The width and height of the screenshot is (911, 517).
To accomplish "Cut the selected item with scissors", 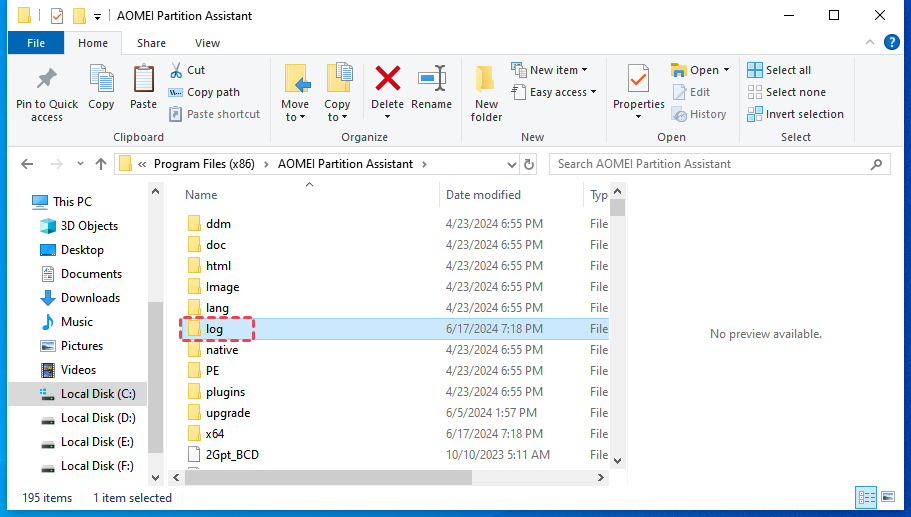I will pos(187,70).
